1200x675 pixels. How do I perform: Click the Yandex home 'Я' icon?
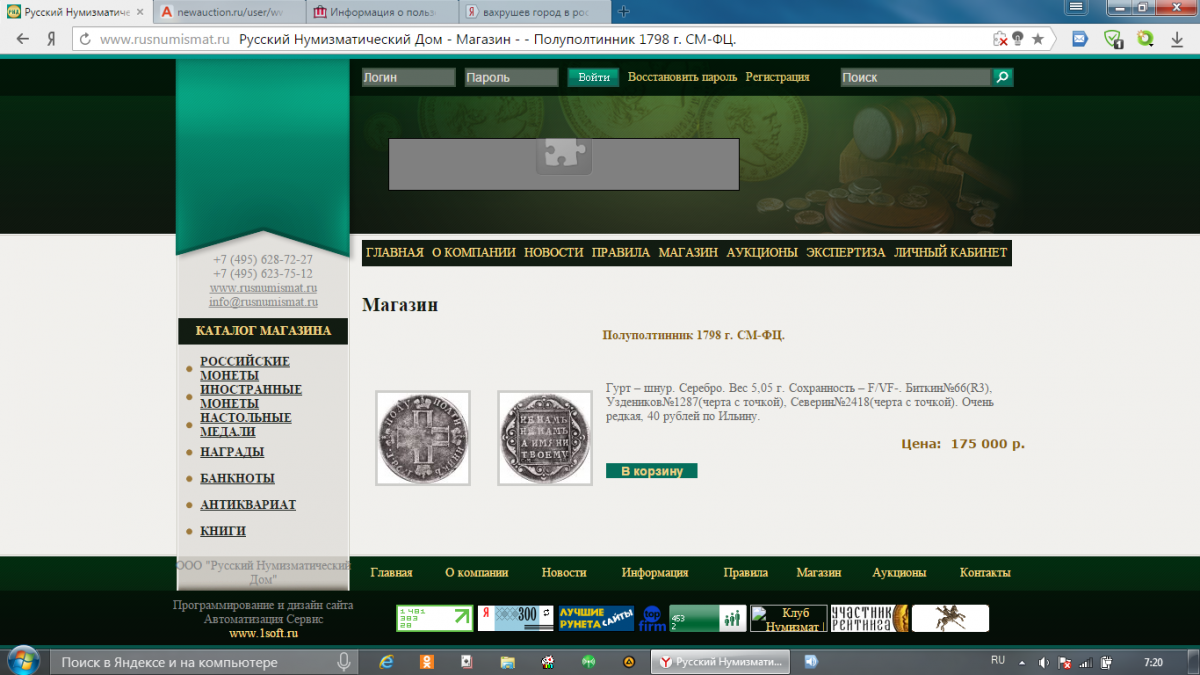click(50, 39)
